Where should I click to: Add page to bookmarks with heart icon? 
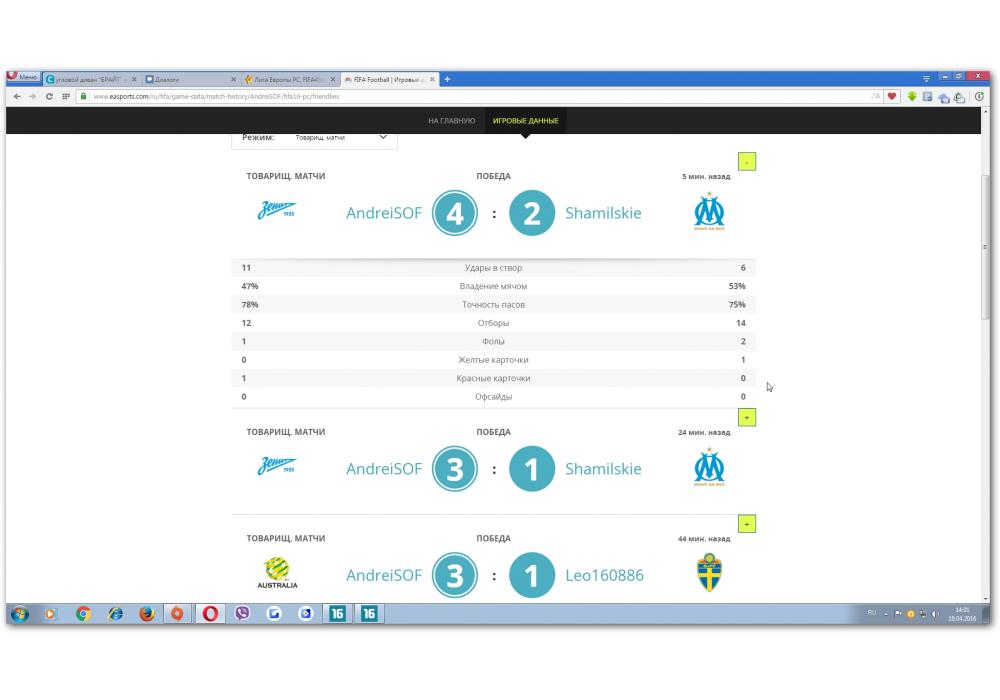point(892,97)
